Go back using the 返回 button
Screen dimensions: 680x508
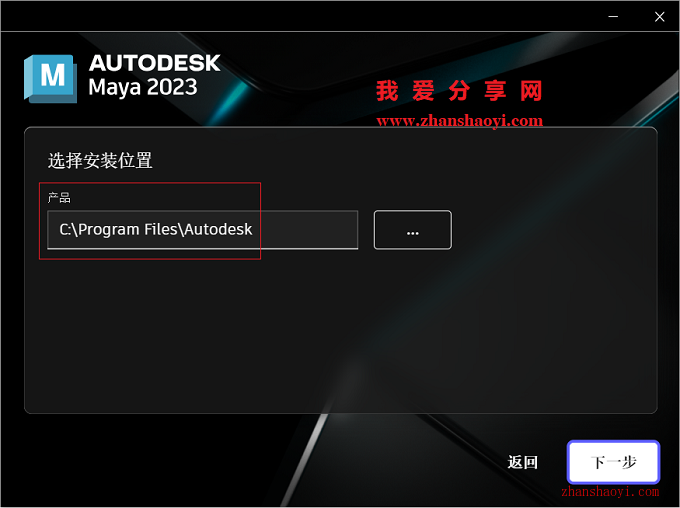tap(523, 462)
